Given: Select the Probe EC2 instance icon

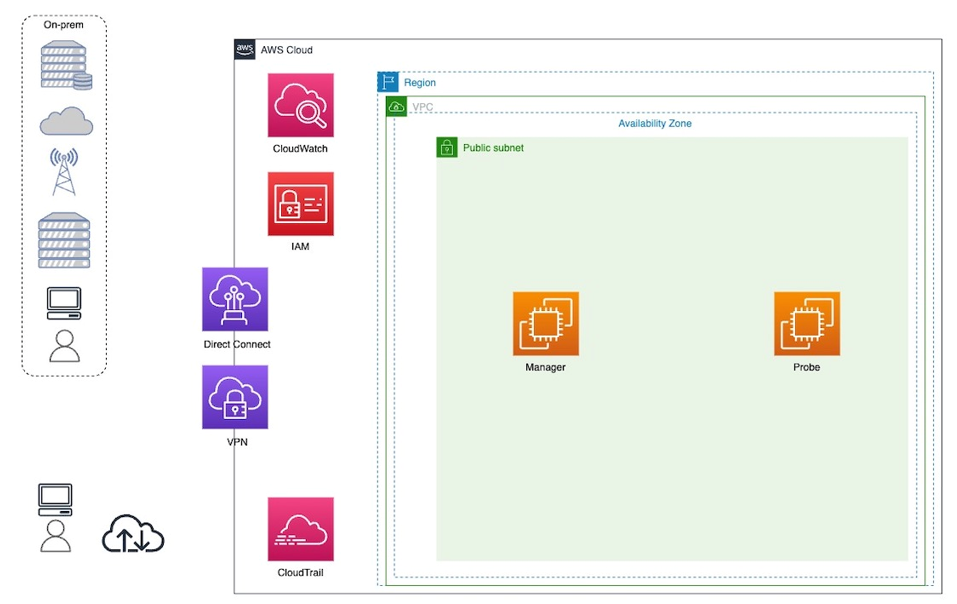Looking at the screenshot, I should (x=806, y=324).
